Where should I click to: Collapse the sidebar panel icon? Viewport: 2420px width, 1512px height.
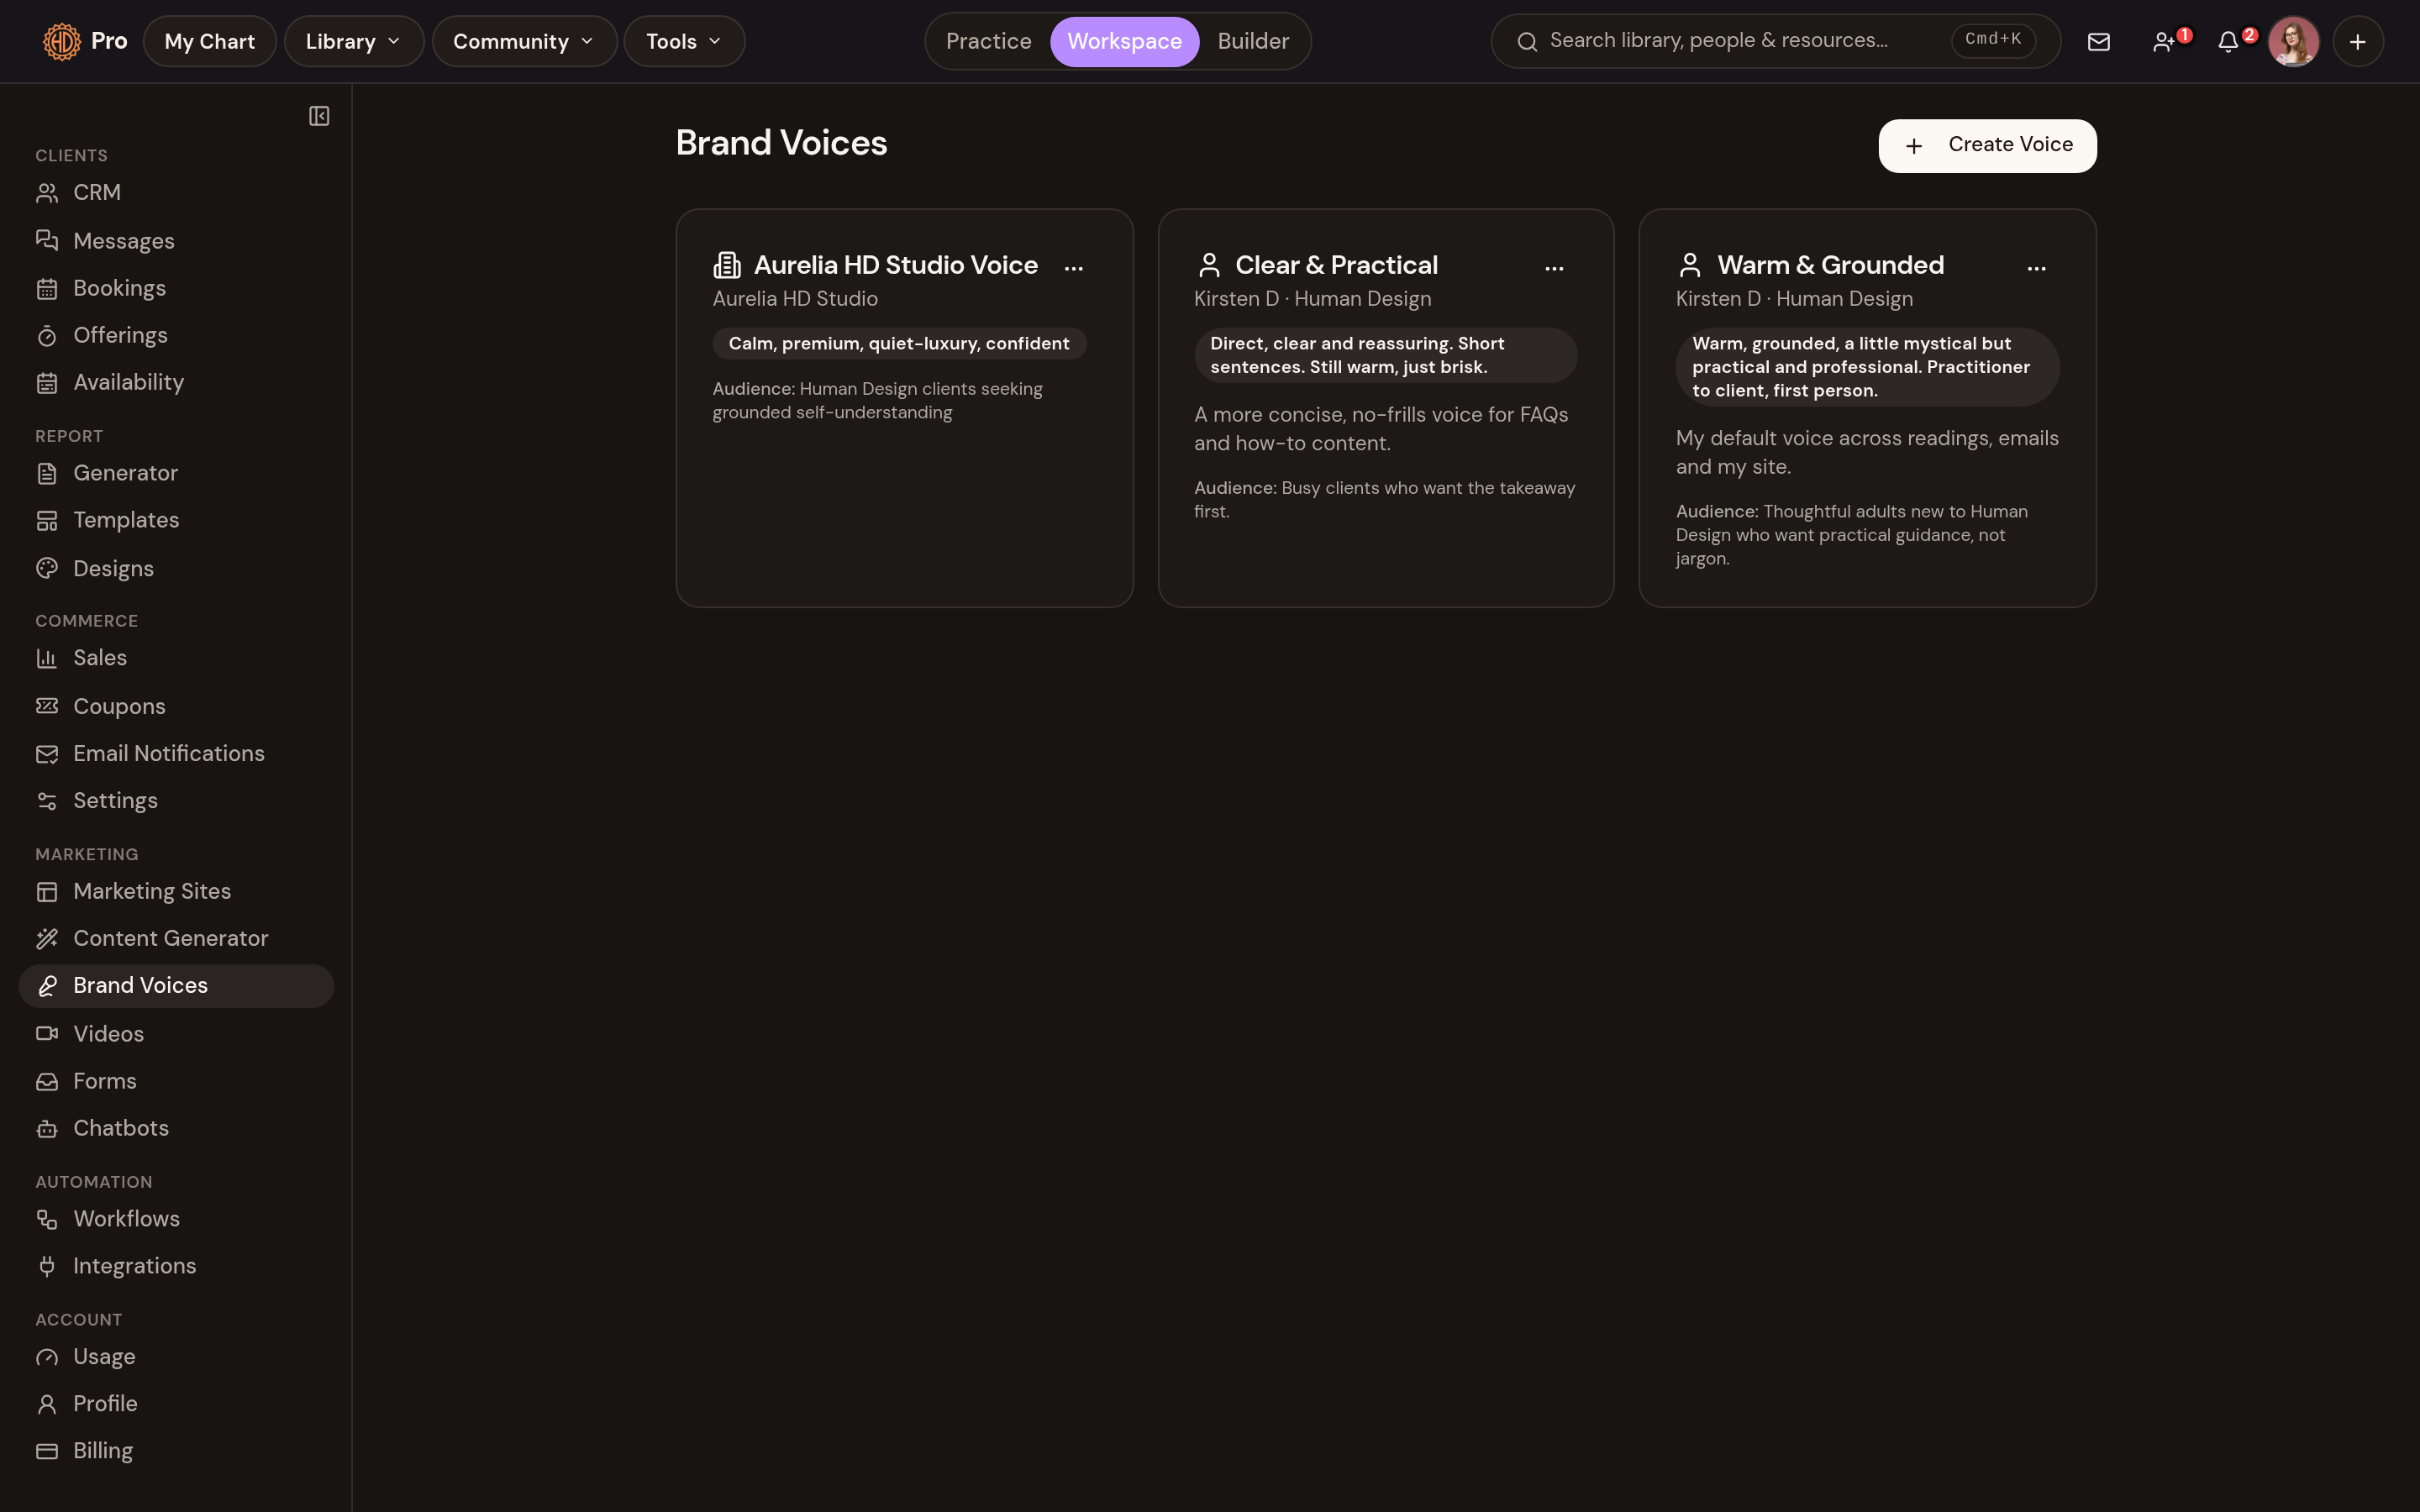[319, 116]
